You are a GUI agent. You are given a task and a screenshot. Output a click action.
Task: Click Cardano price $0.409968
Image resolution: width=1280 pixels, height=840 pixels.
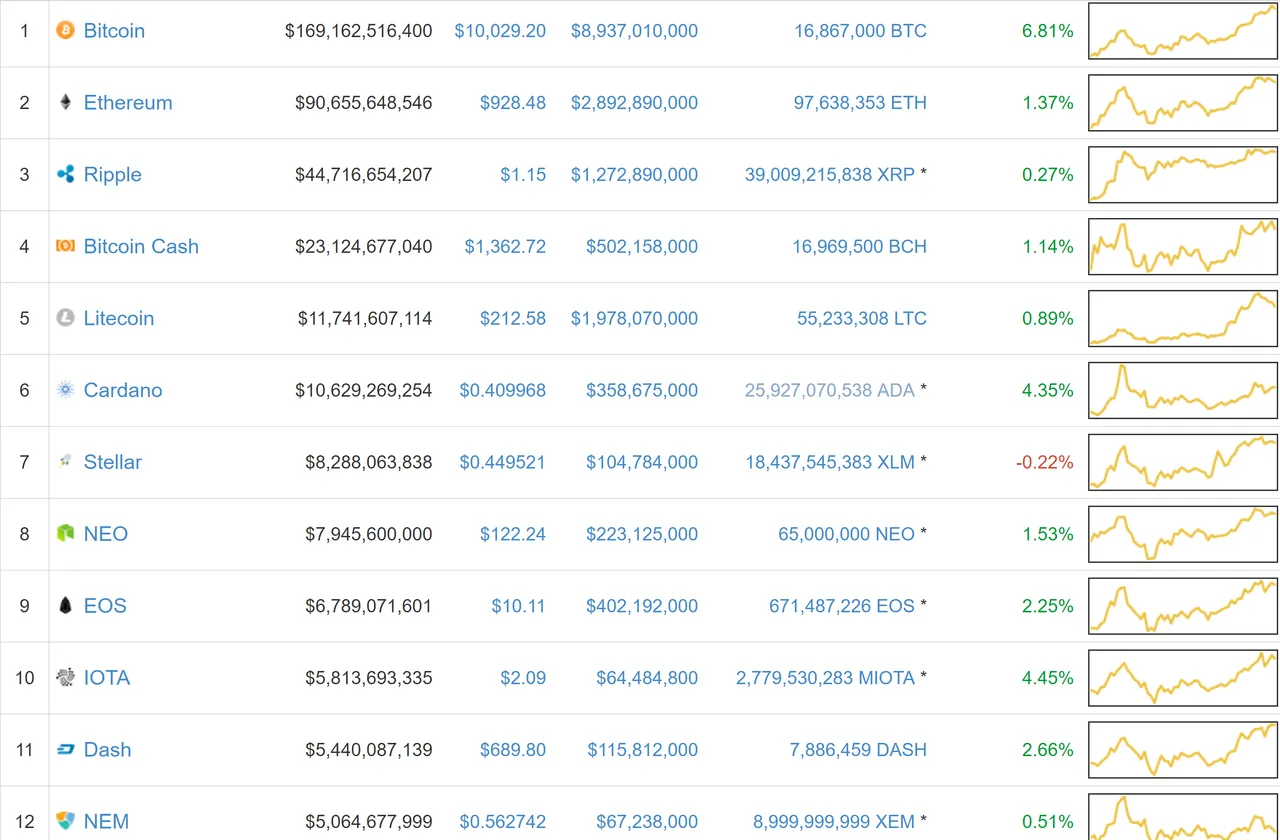tap(503, 391)
